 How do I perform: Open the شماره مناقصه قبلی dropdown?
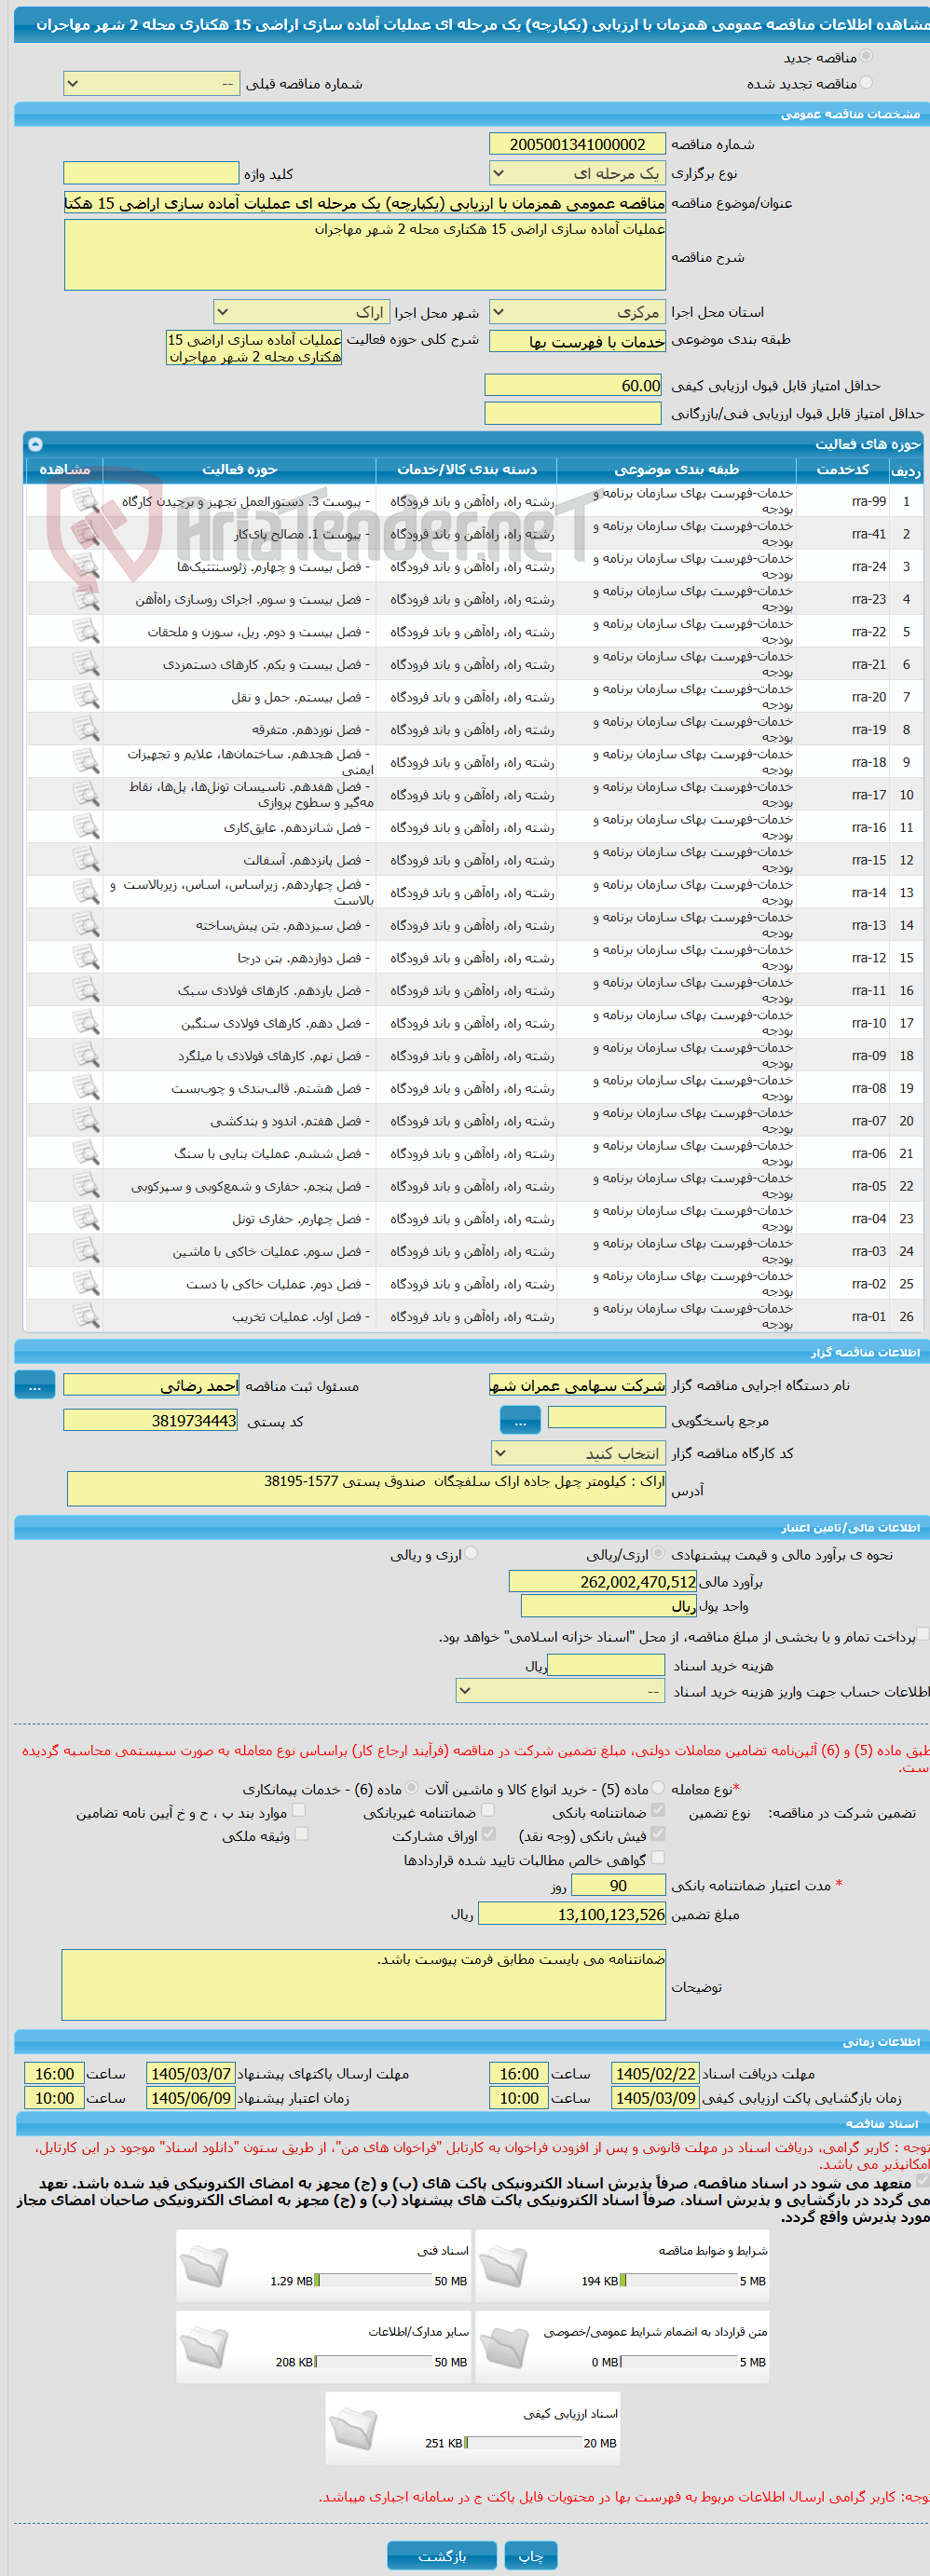pos(151,84)
